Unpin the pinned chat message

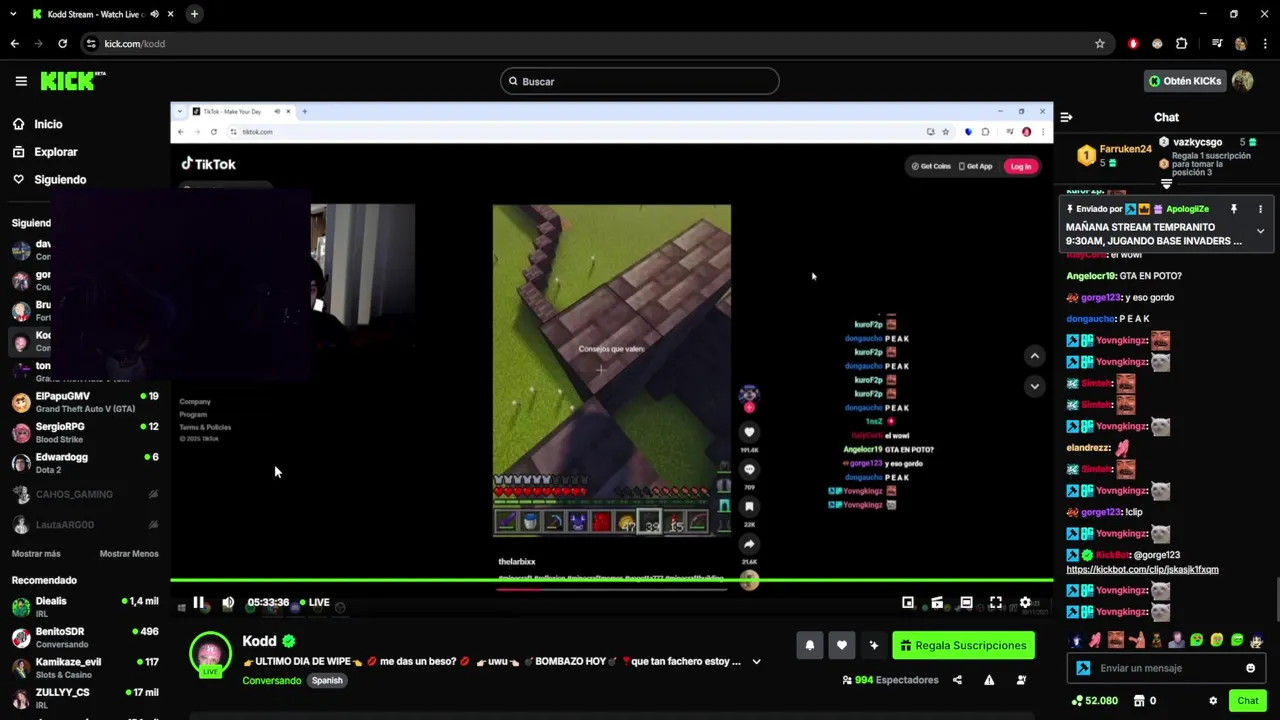pyautogui.click(x=1234, y=209)
